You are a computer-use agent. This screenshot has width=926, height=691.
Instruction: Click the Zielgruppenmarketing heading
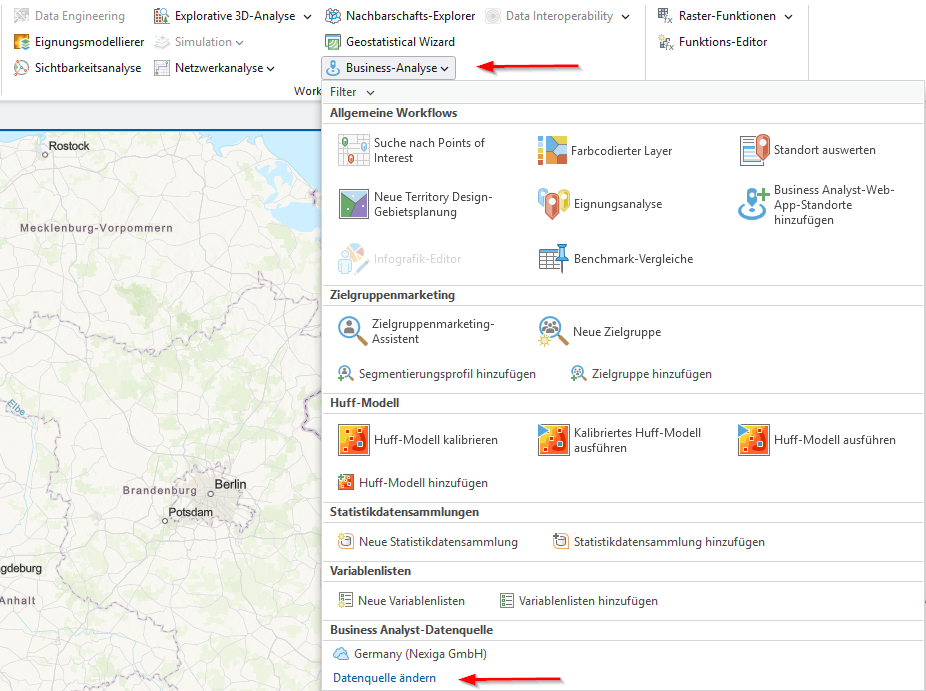click(x=392, y=295)
